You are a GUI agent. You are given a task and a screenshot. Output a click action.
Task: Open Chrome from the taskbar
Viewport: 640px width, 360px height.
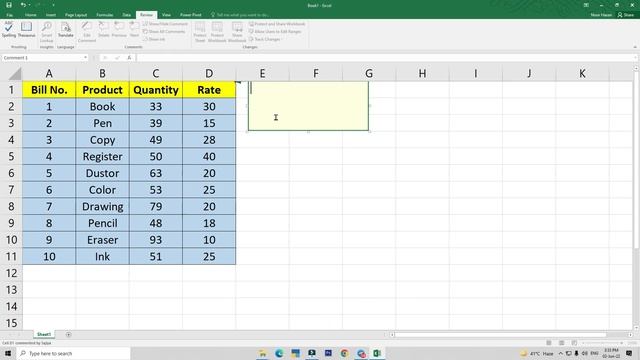344,353
